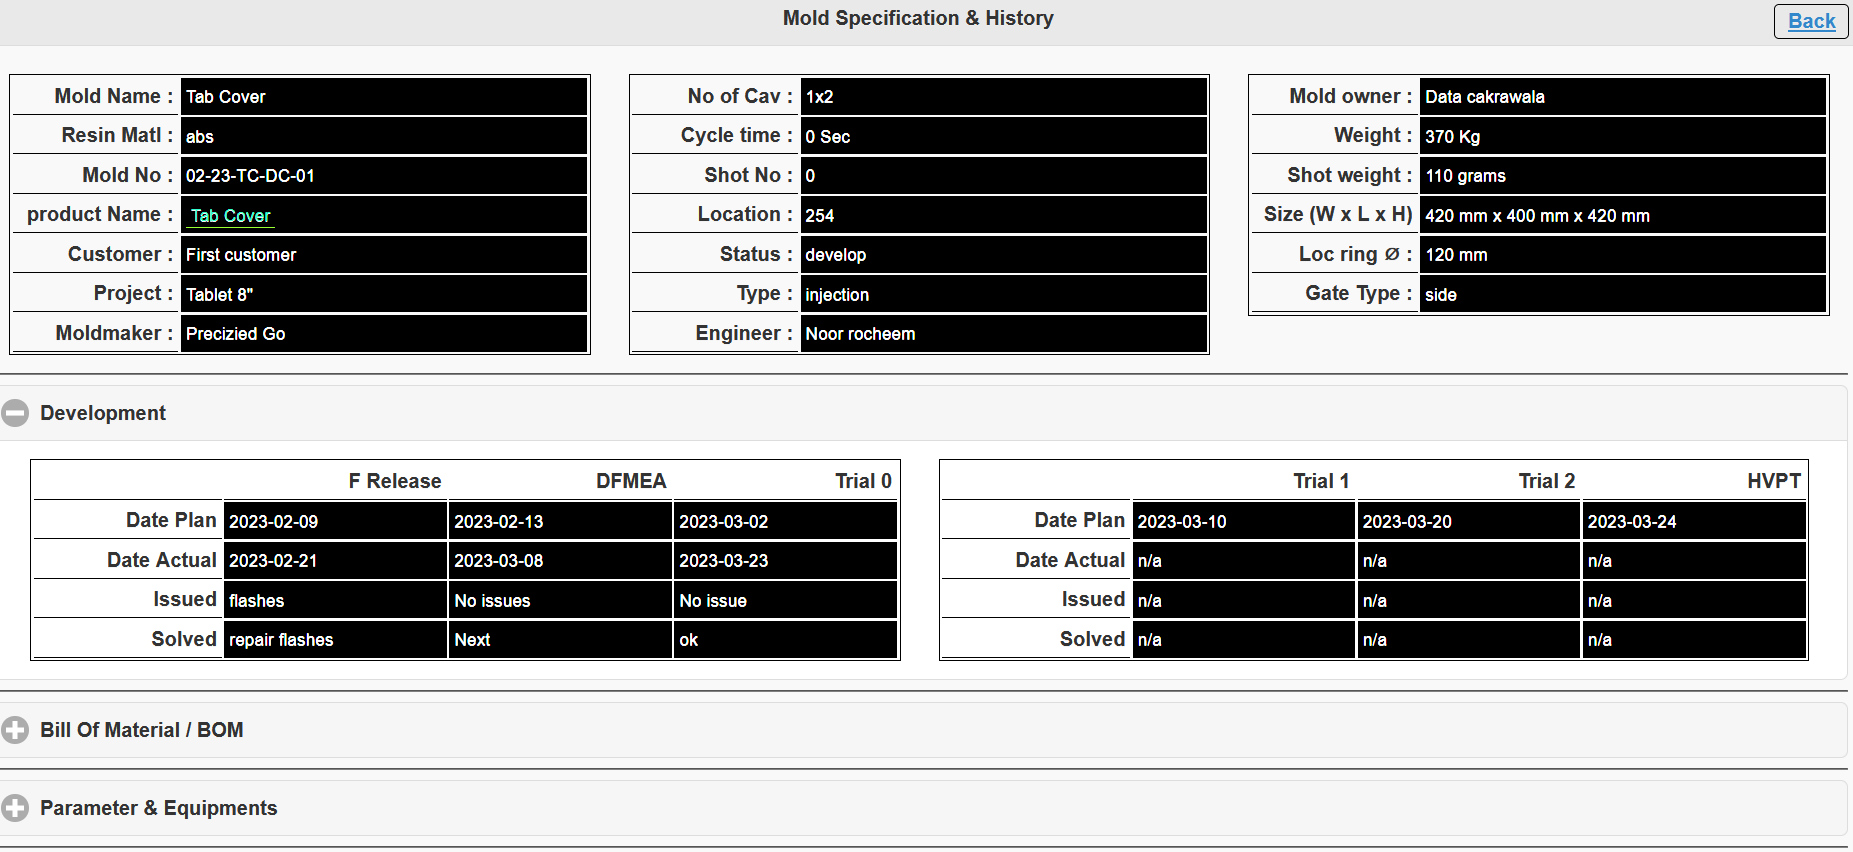This screenshot has height=852, width=1853.
Task: Expand Bill Of Material plus icon
Action: [x=15, y=730]
